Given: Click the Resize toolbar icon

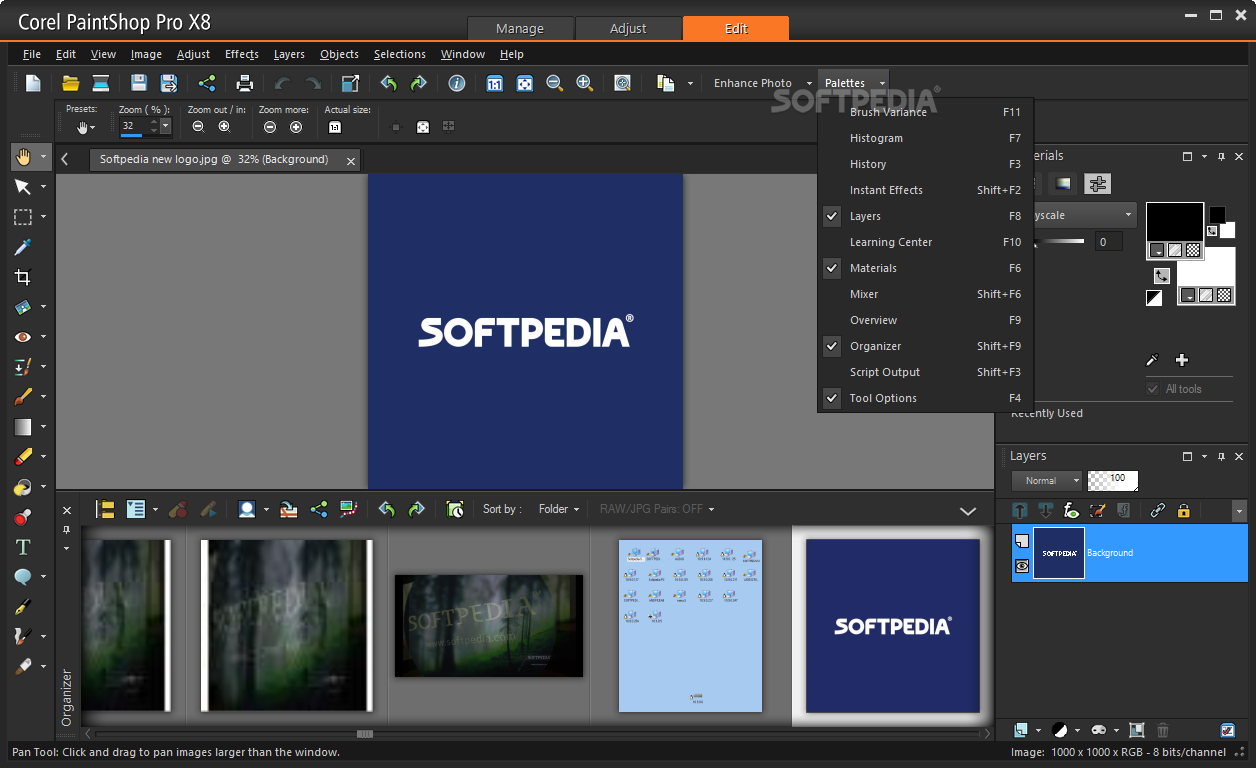Looking at the screenshot, I should coord(350,83).
